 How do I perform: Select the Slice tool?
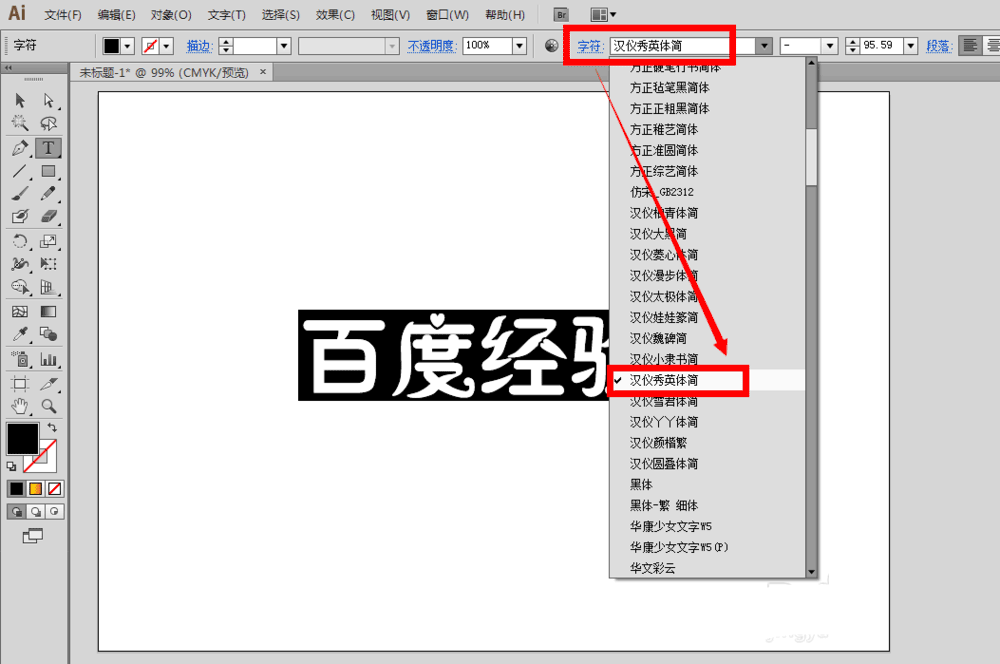coord(48,383)
